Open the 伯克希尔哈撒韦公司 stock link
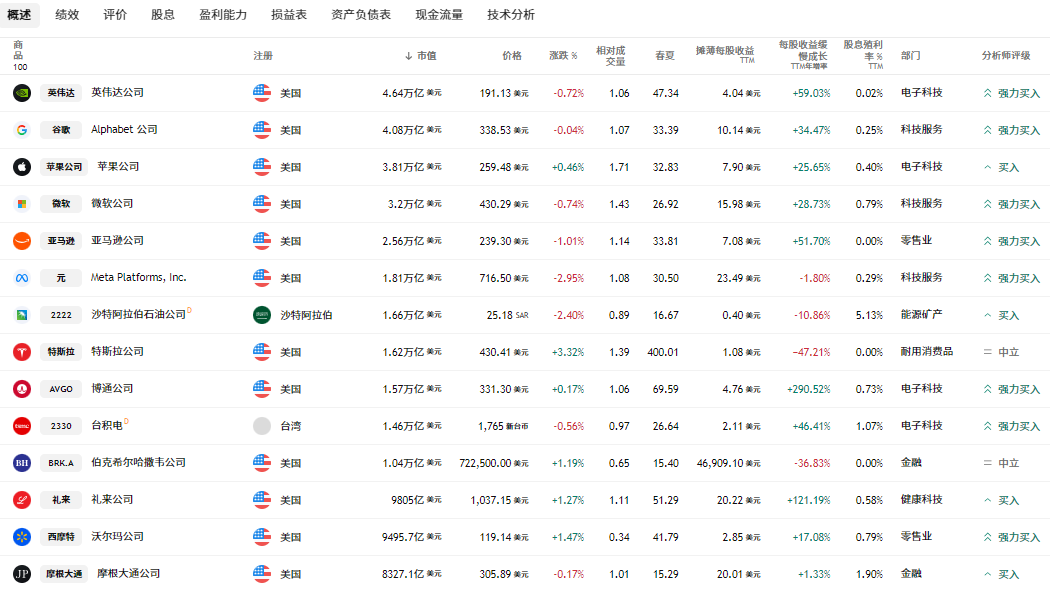This screenshot has height=589, width=1056. [138, 463]
